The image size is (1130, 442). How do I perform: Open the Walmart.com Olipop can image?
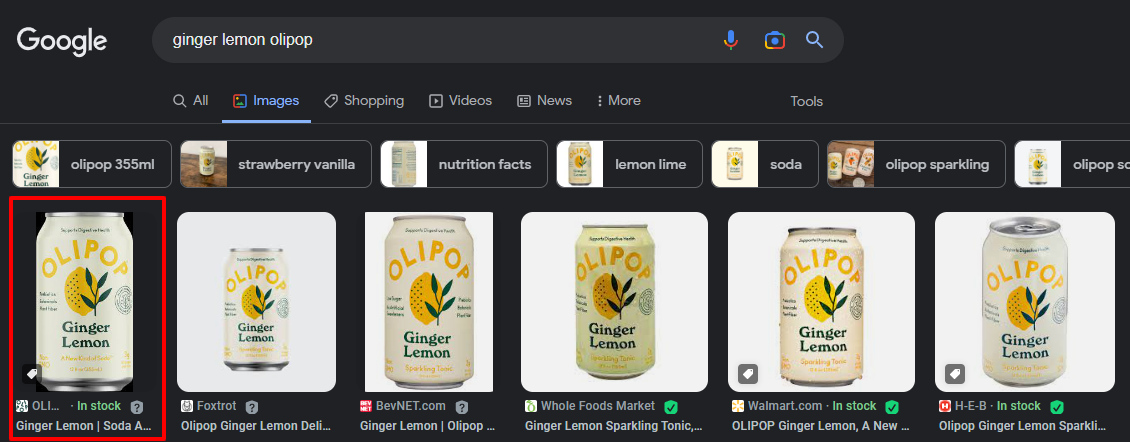[822, 301]
